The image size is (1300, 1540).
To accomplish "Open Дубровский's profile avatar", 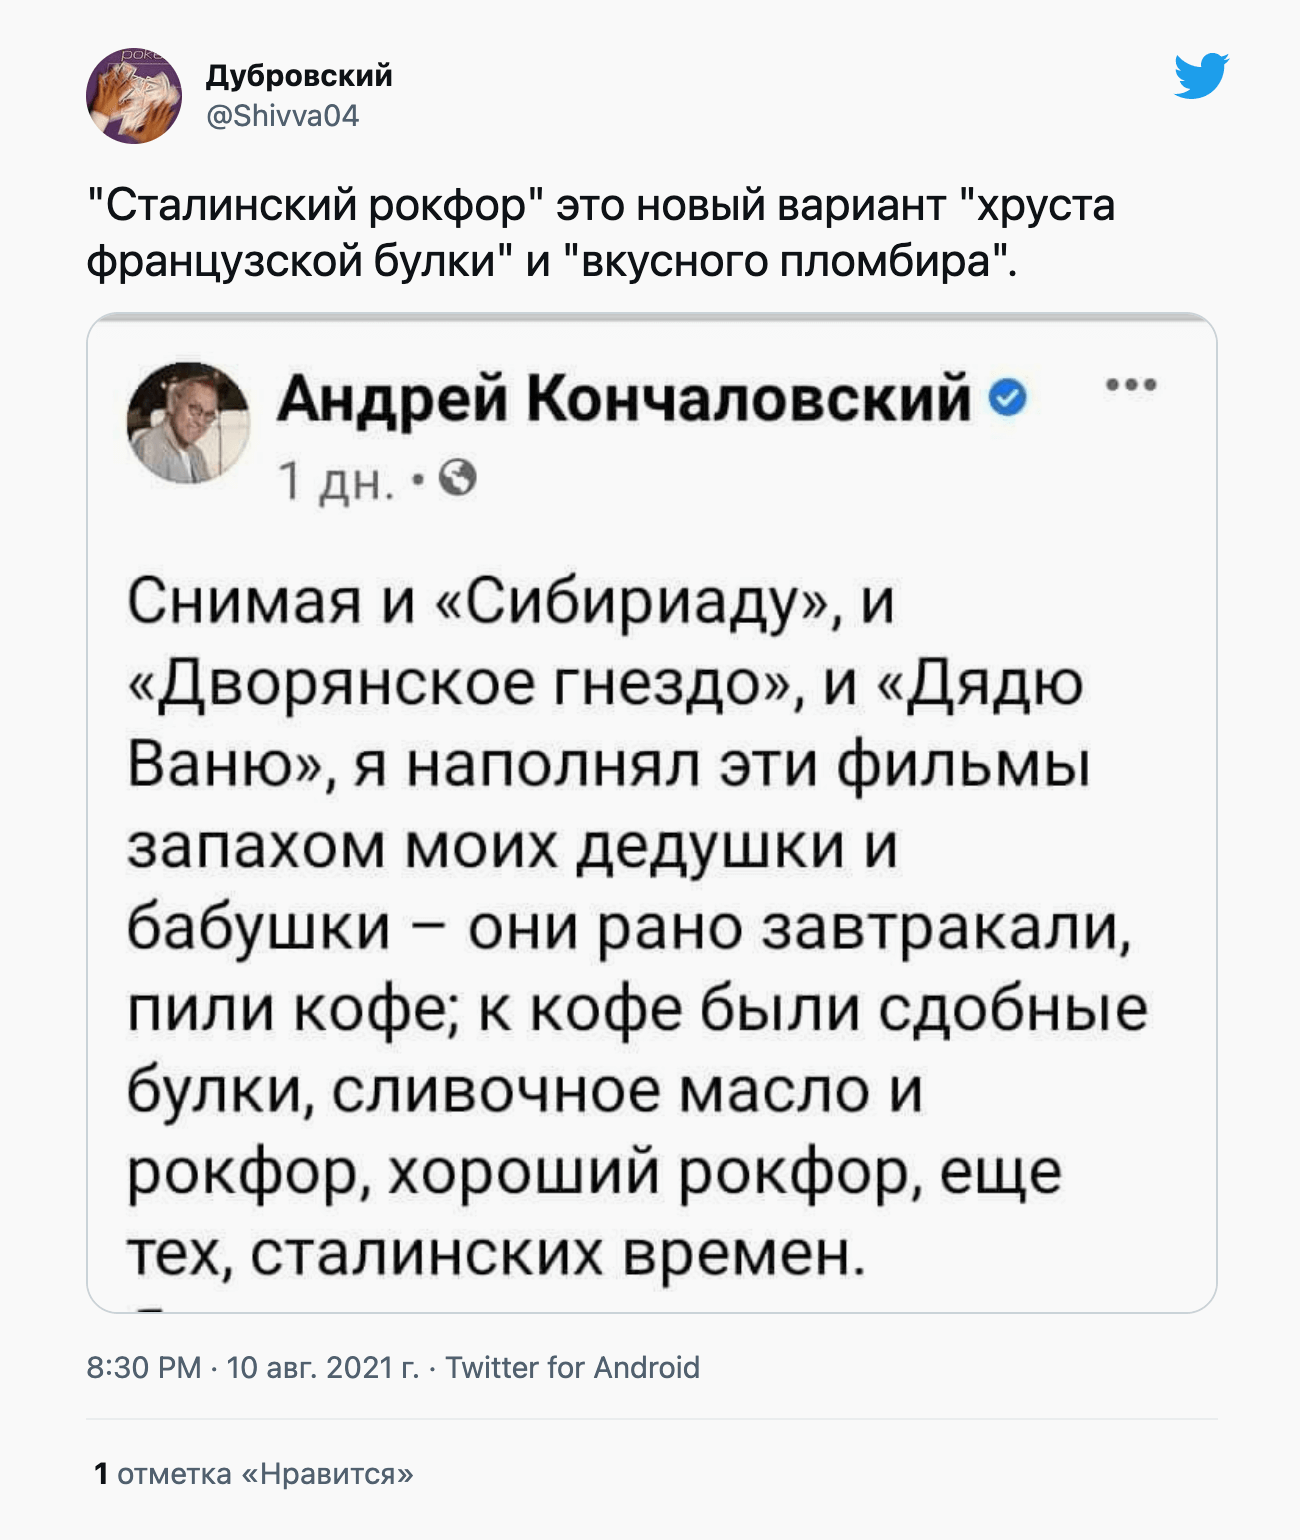I will point(134,95).
